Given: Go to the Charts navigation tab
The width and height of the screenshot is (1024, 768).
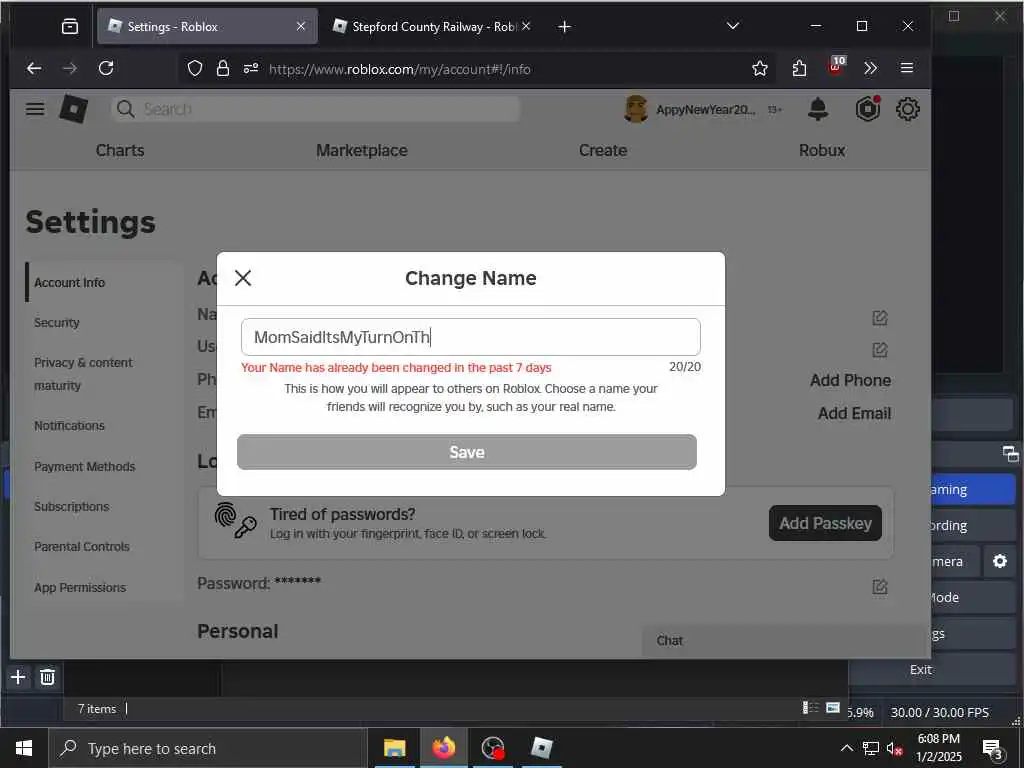Looking at the screenshot, I should pos(120,150).
